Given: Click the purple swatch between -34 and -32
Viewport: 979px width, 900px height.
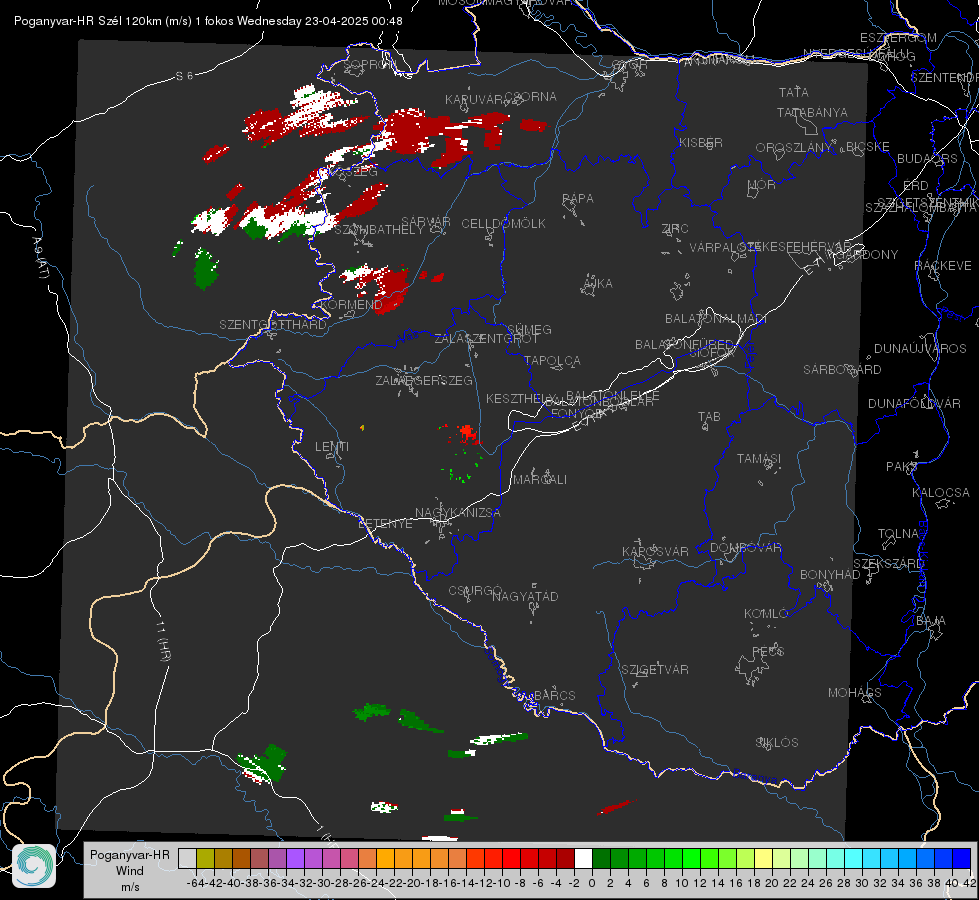Looking at the screenshot, I should [x=295, y=858].
